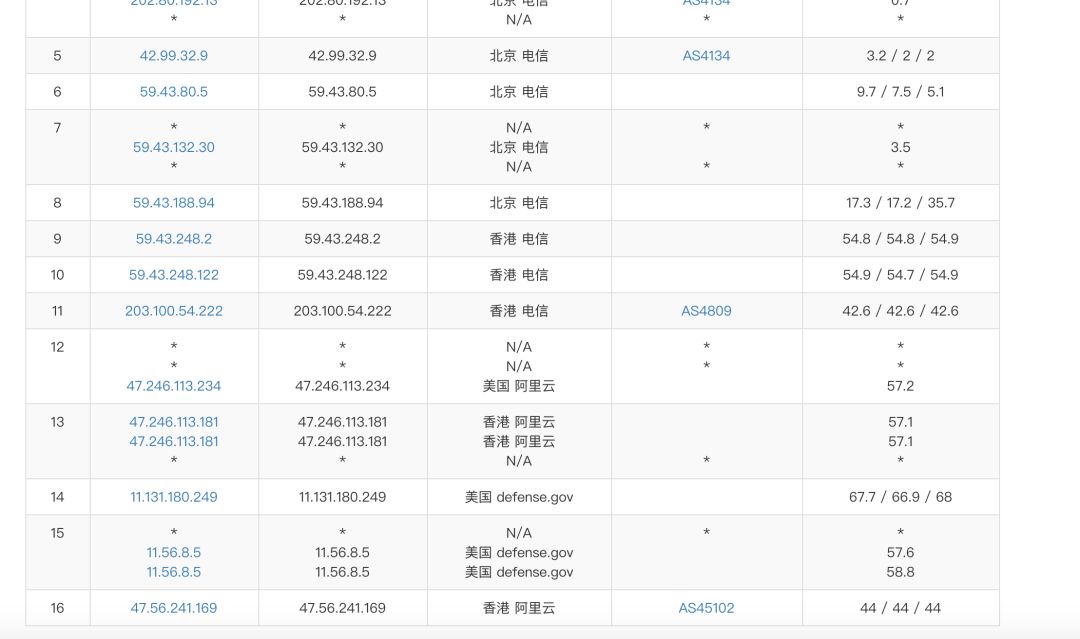This screenshot has height=639, width=1080.
Task: Click the blue 47.56.241.169 link
Action: (x=174, y=608)
